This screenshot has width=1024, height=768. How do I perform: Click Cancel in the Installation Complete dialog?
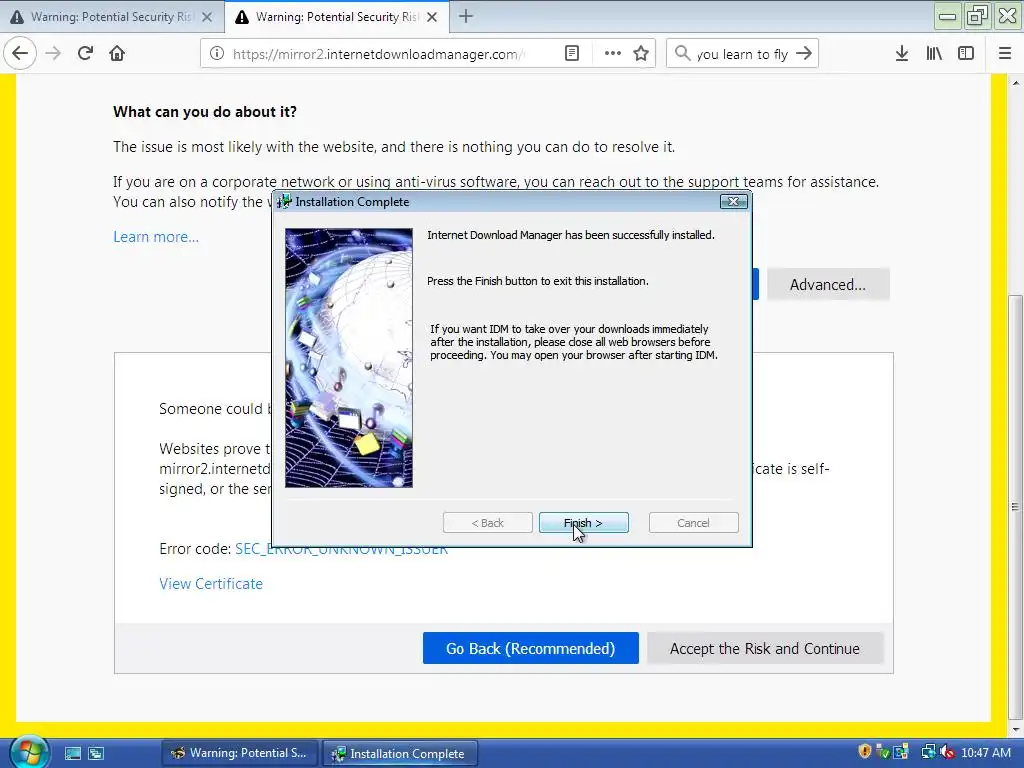coord(693,522)
